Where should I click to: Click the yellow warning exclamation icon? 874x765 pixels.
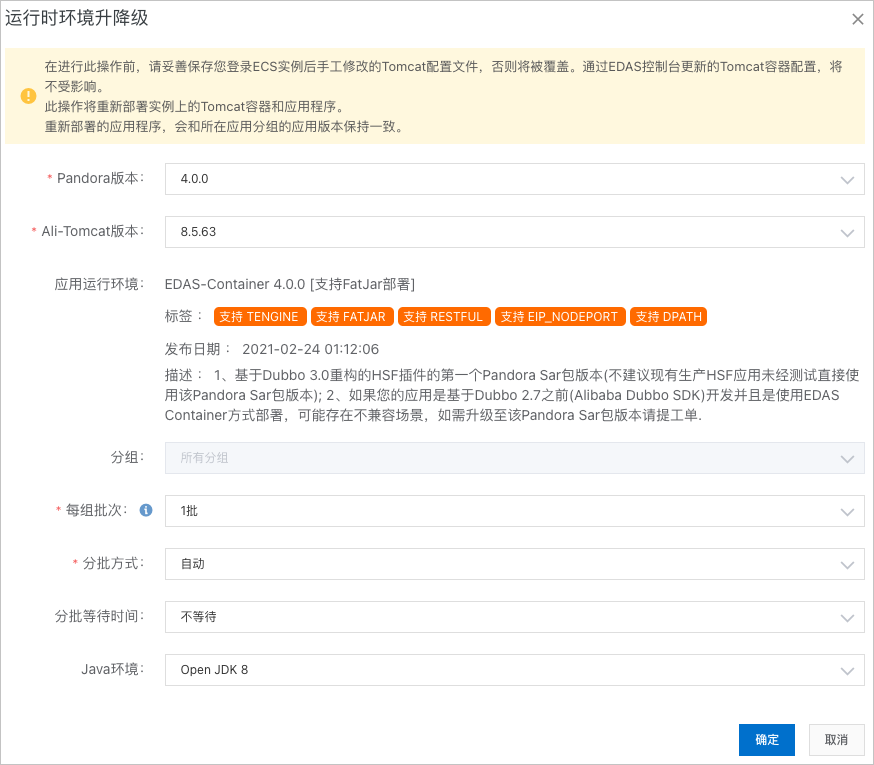[x=28, y=96]
